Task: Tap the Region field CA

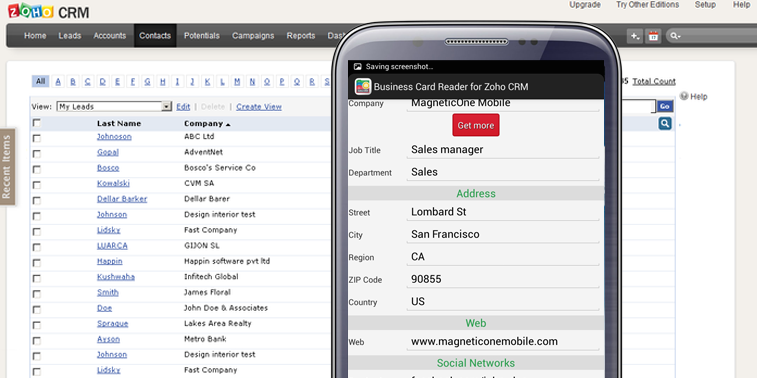Action: (503, 257)
